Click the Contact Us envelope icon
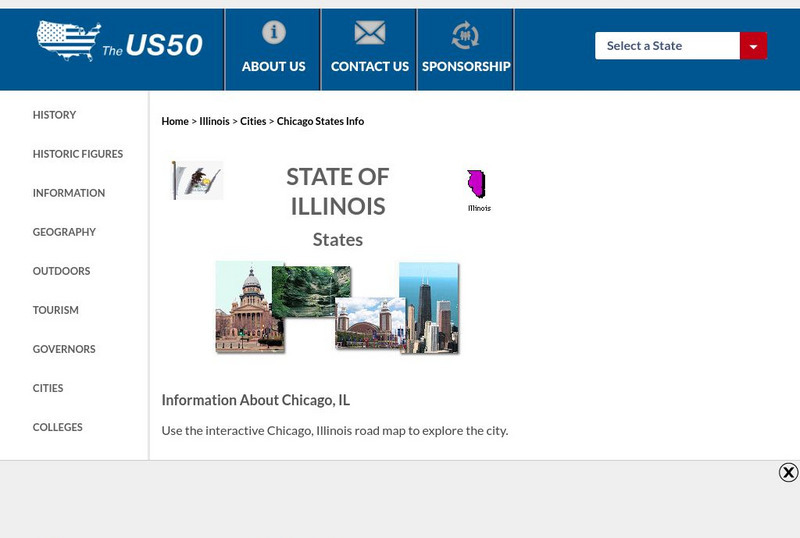This screenshot has height=538, width=800. tap(370, 33)
